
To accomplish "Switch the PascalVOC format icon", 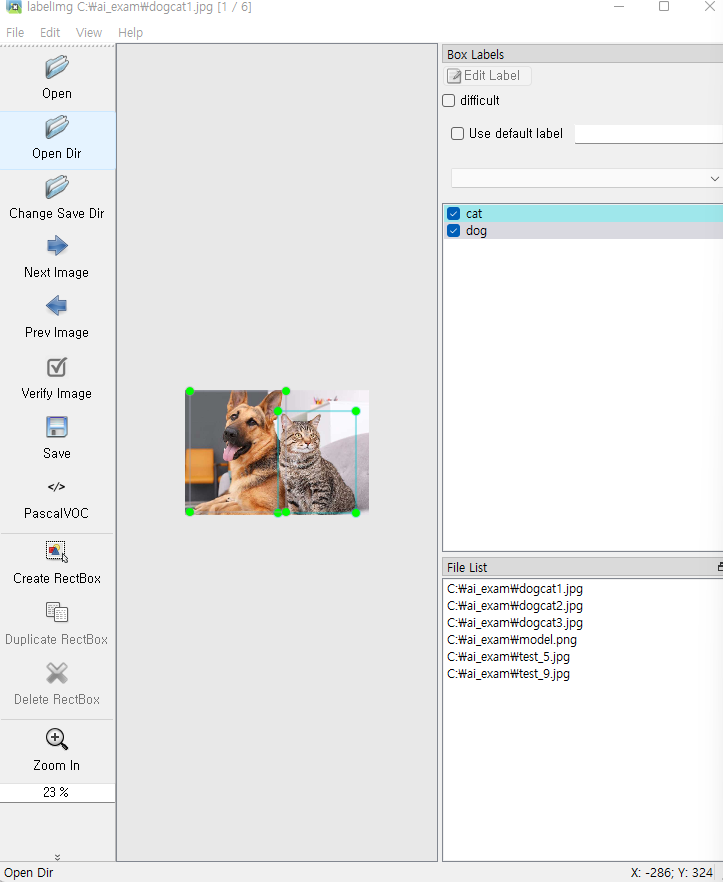I will pyautogui.click(x=57, y=487).
